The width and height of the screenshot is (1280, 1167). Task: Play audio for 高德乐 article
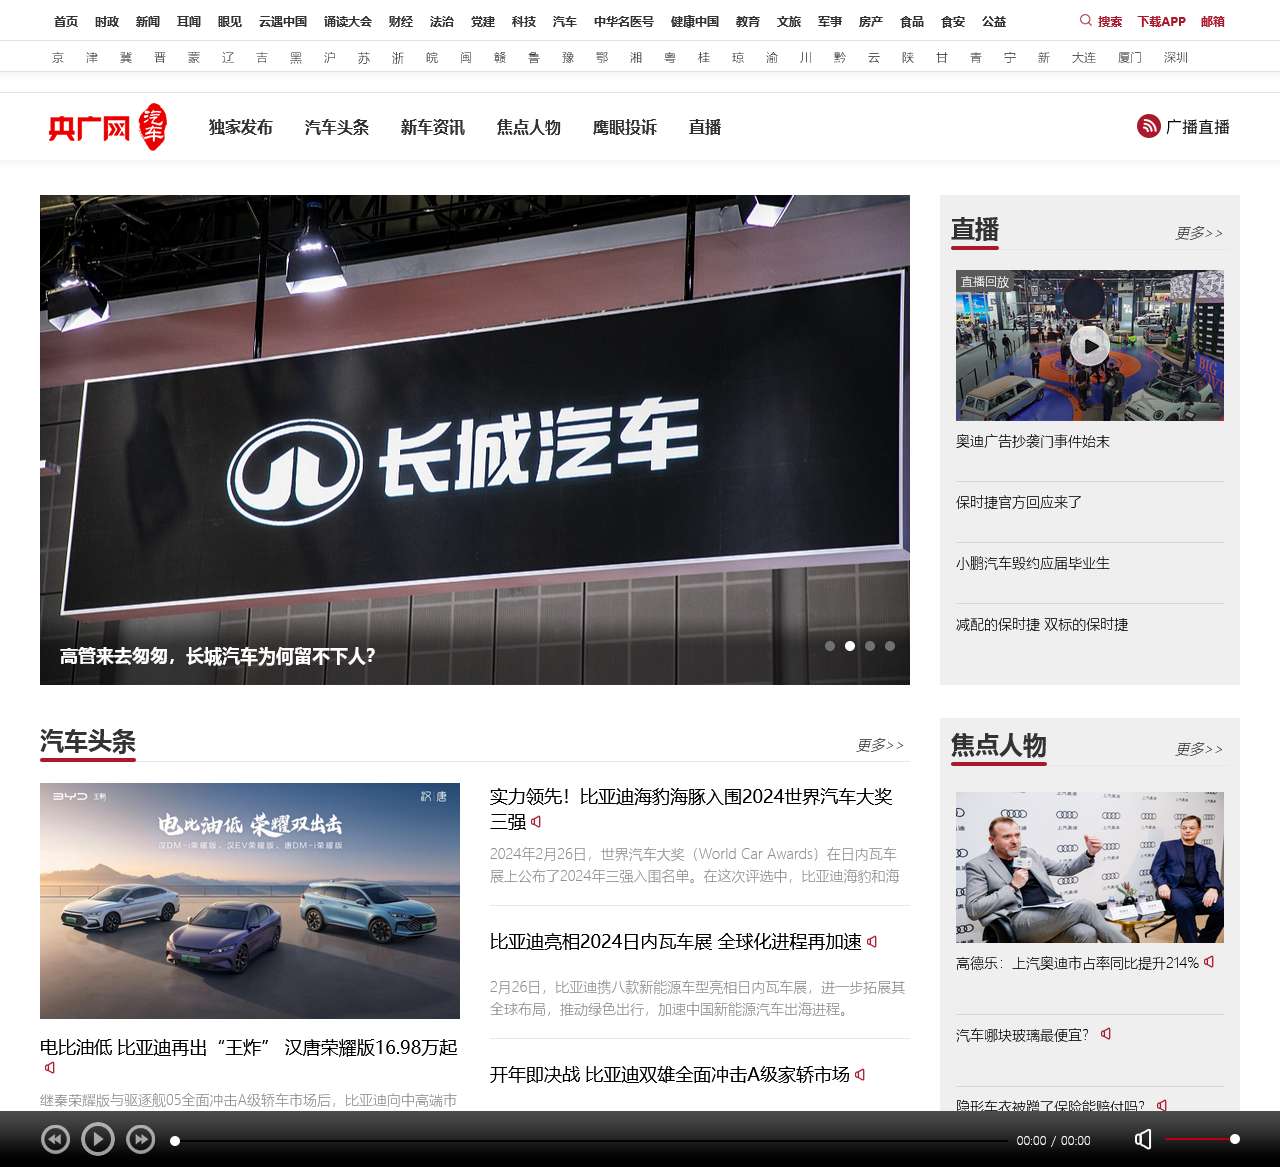1209,962
